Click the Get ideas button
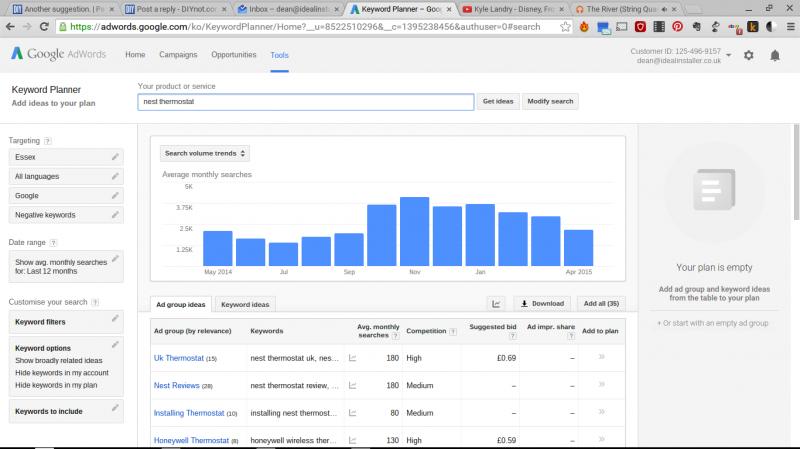800x449 pixels. tap(498, 101)
